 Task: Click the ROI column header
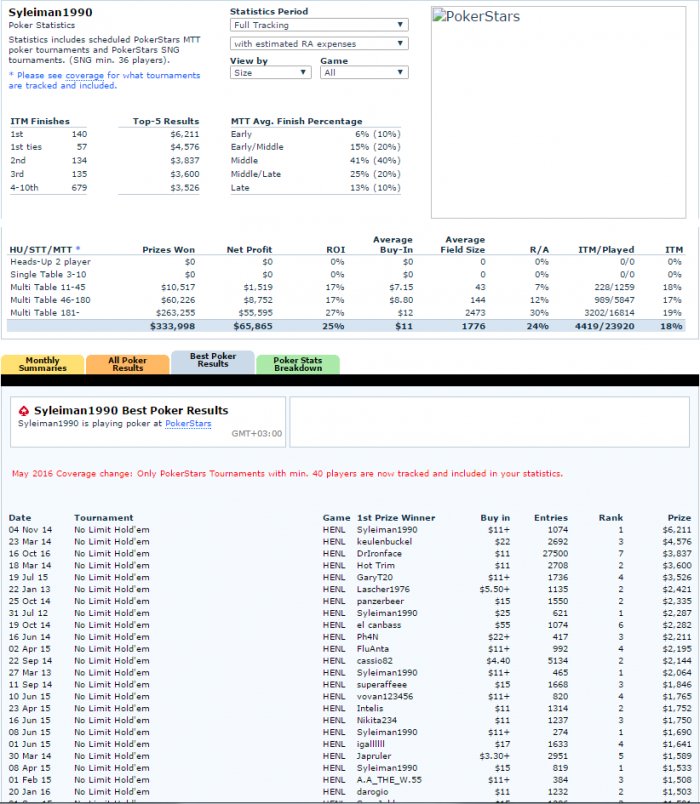click(335, 250)
